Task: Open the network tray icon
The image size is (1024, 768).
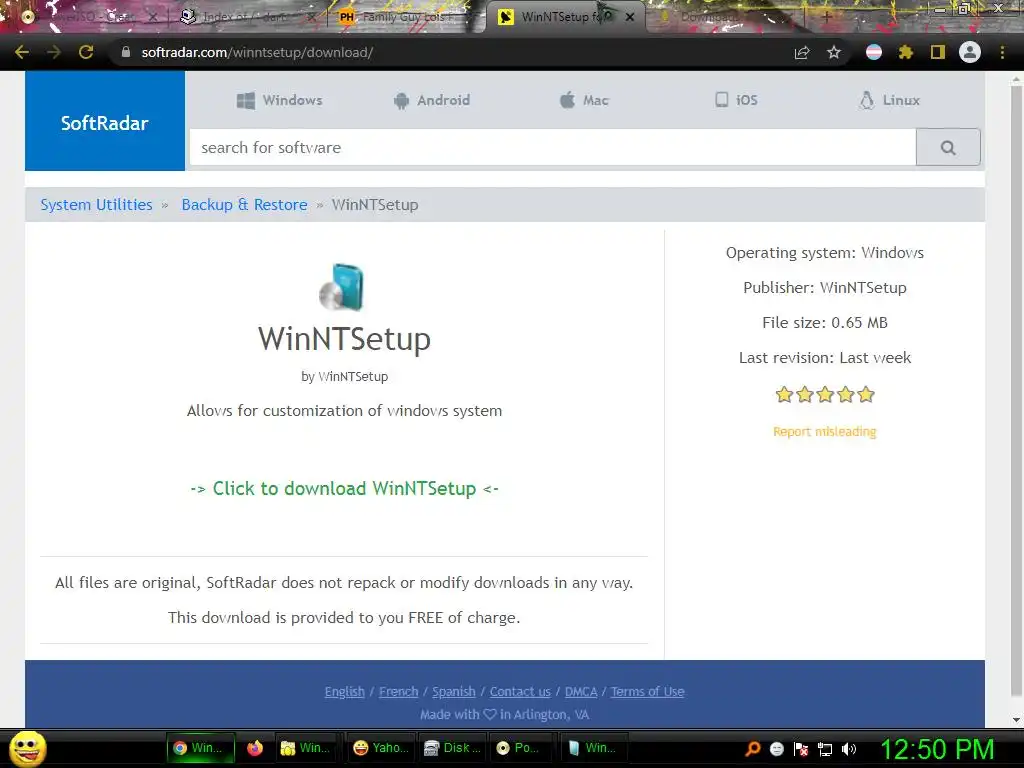Action: 825,749
